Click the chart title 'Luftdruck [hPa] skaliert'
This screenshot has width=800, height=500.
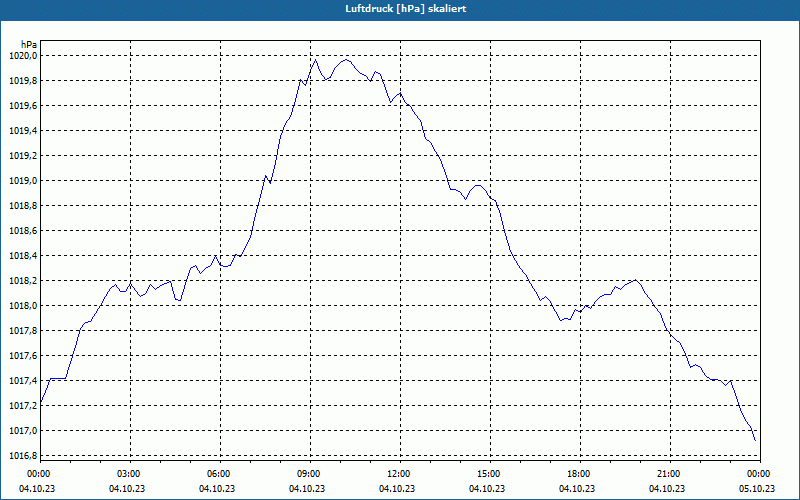(406, 9)
